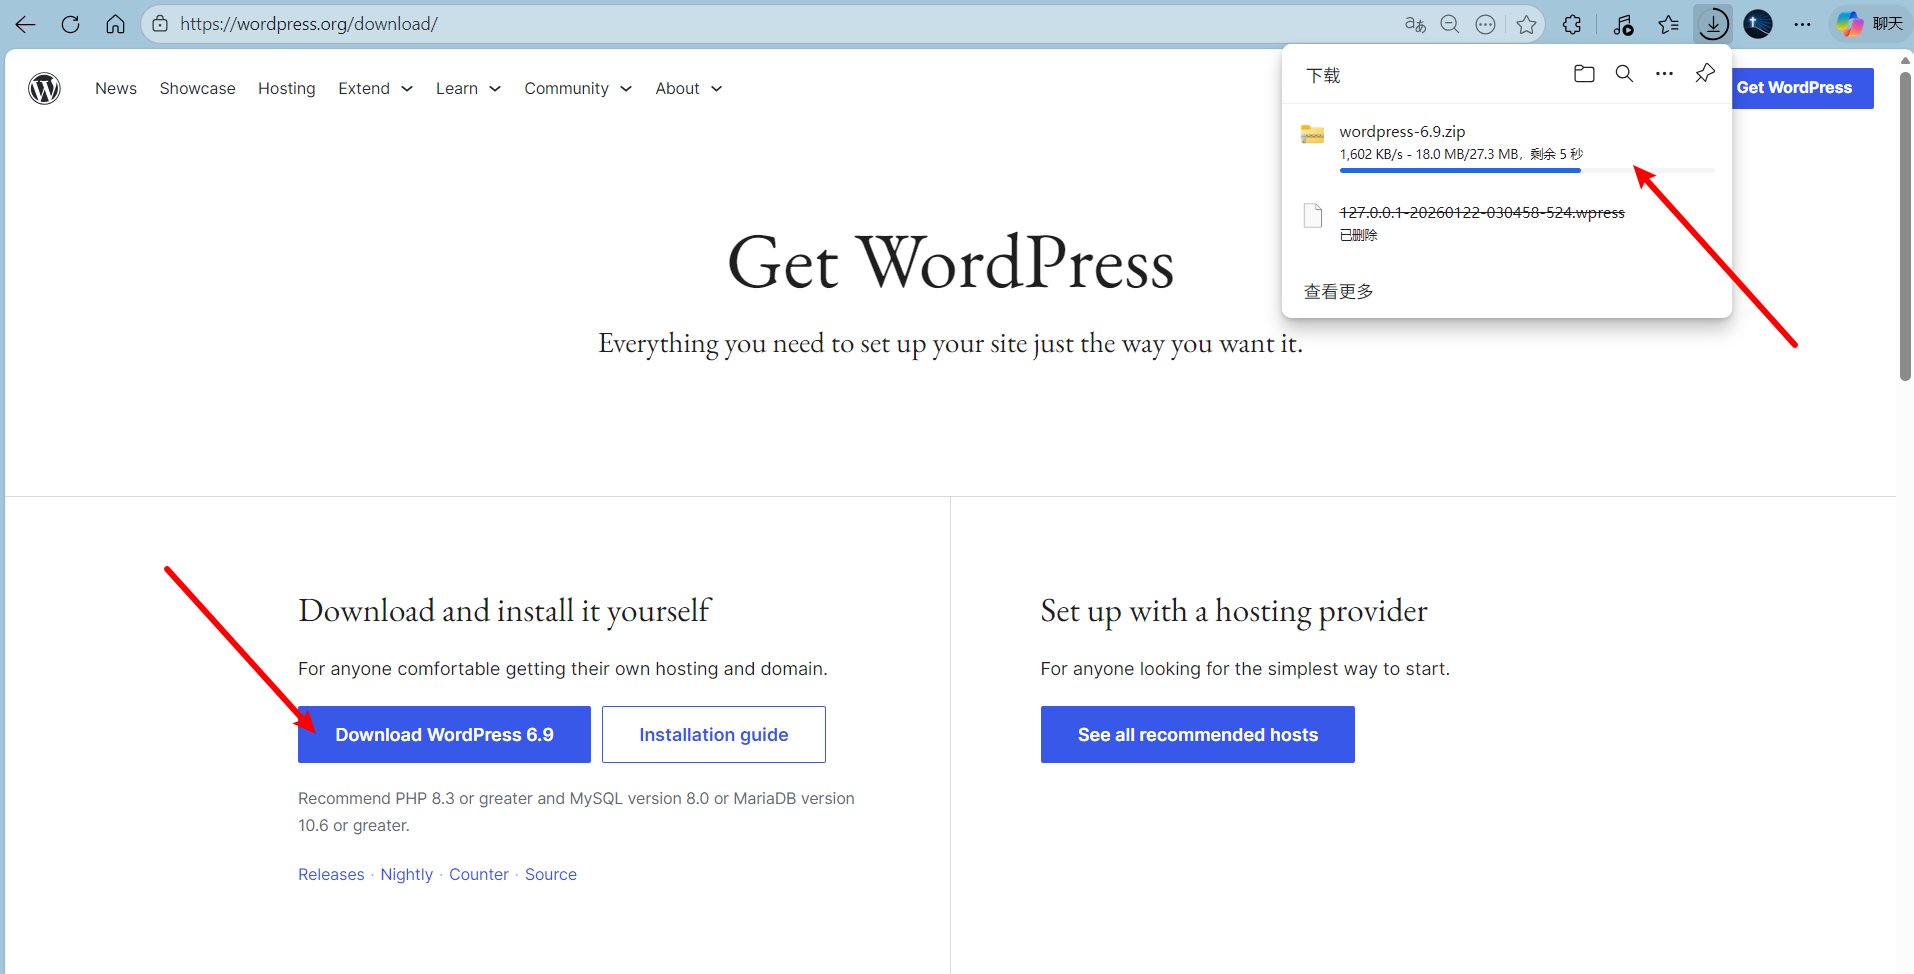1914x974 pixels.
Task: Click Download and install it yourself heading
Action: (x=504, y=611)
